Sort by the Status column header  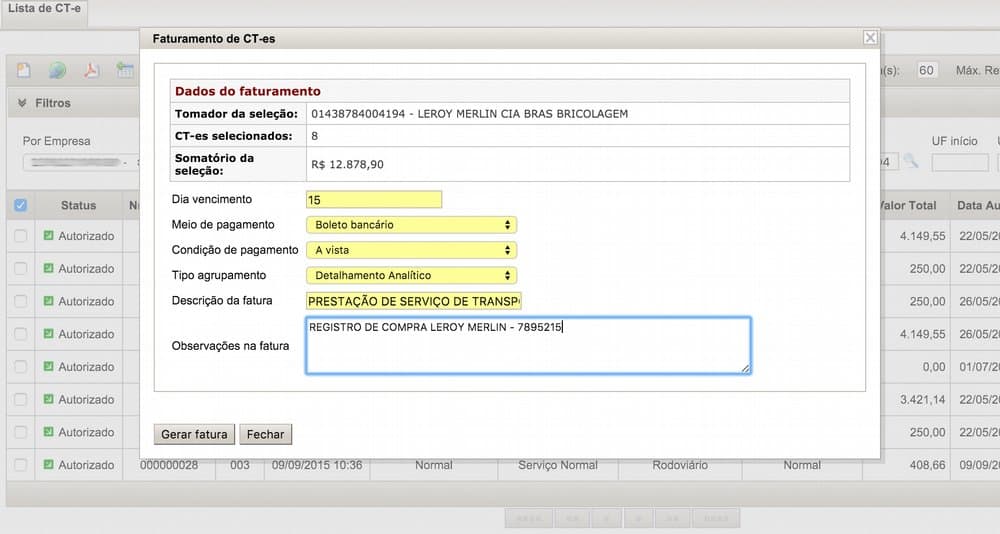point(78,205)
